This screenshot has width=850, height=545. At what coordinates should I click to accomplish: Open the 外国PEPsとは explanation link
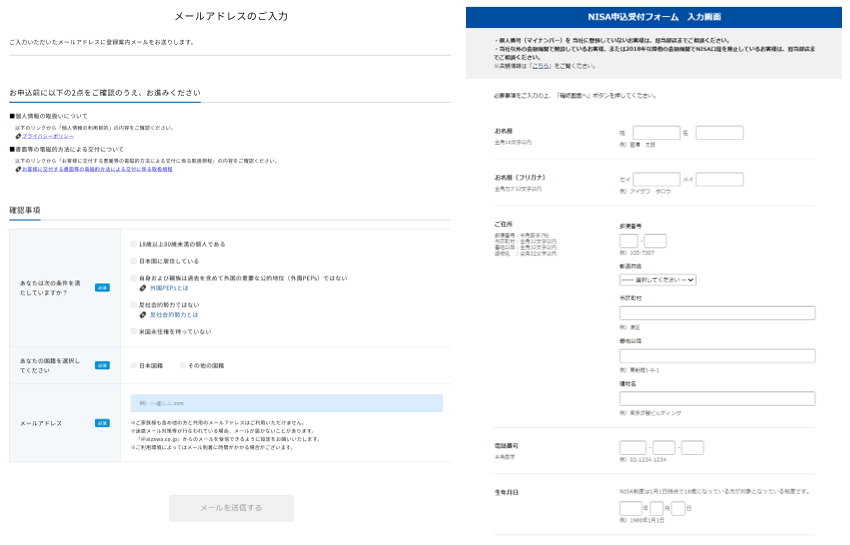point(170,287)
